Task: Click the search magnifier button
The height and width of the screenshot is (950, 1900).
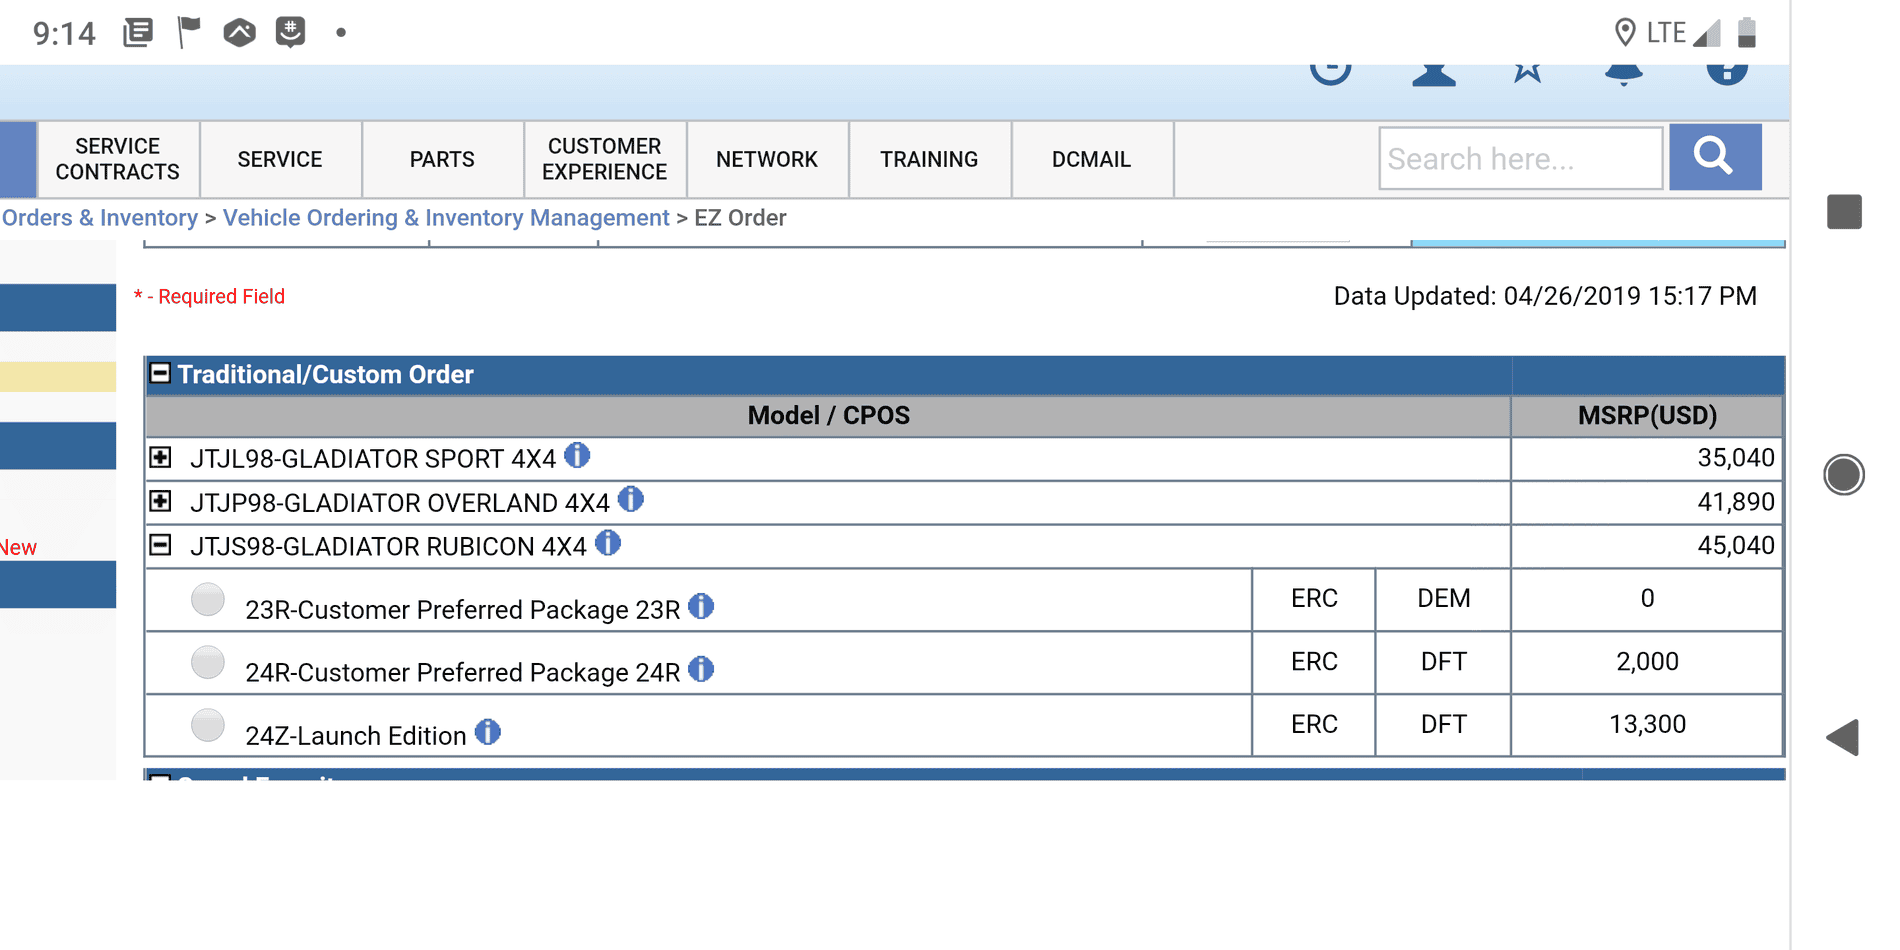Action: click(1715, 157)
